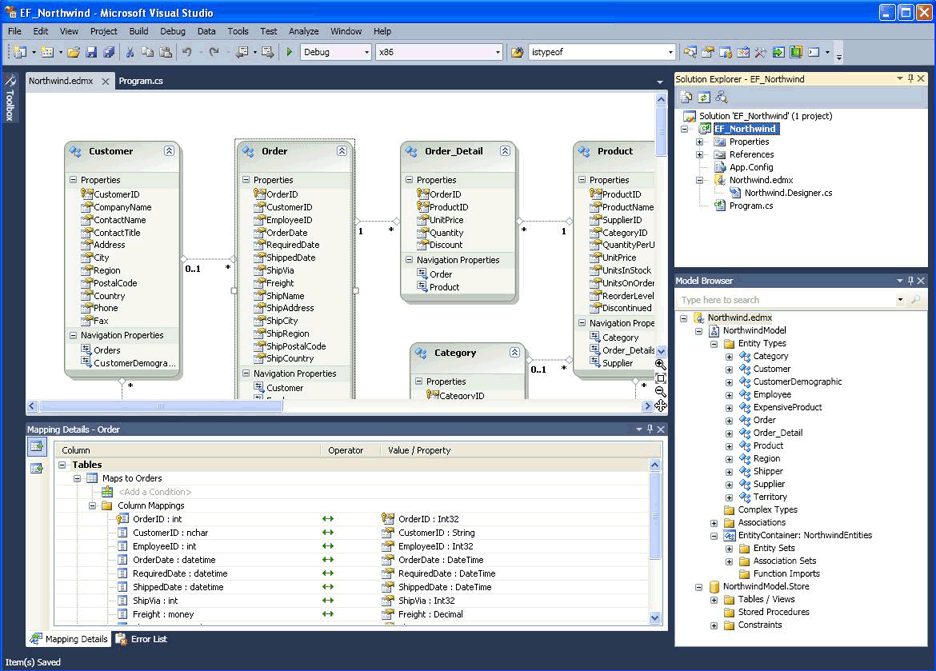Screen dimensions: 936x671
Task: Close the Mapping Details panel
Action: click(x=661, y=429)
